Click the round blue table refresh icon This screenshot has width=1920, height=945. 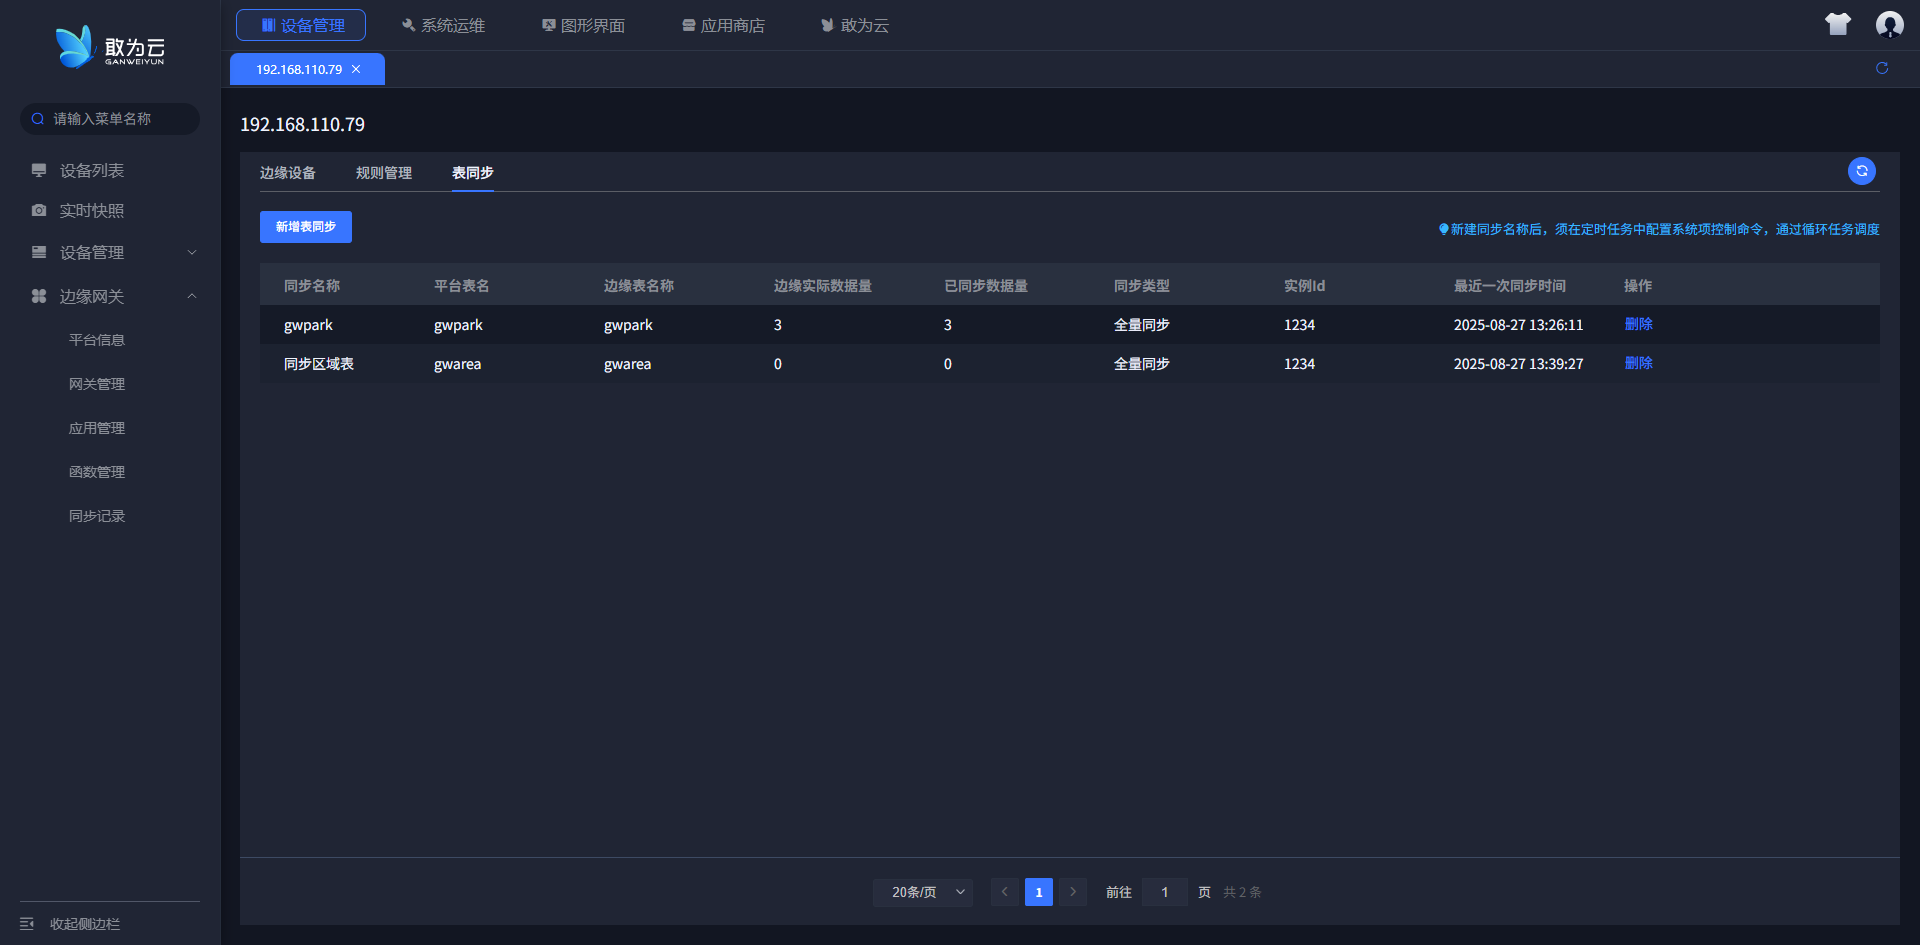coord(1861,171)
